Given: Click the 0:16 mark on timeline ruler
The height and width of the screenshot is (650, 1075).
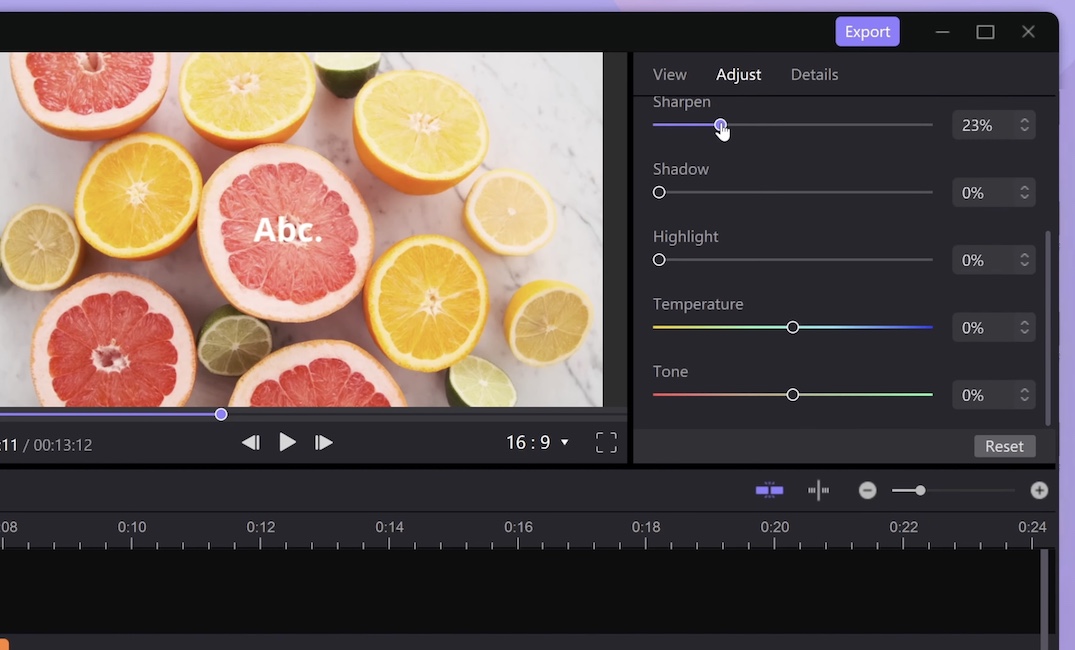Looking at the screenshot, I should pos(518,527).
